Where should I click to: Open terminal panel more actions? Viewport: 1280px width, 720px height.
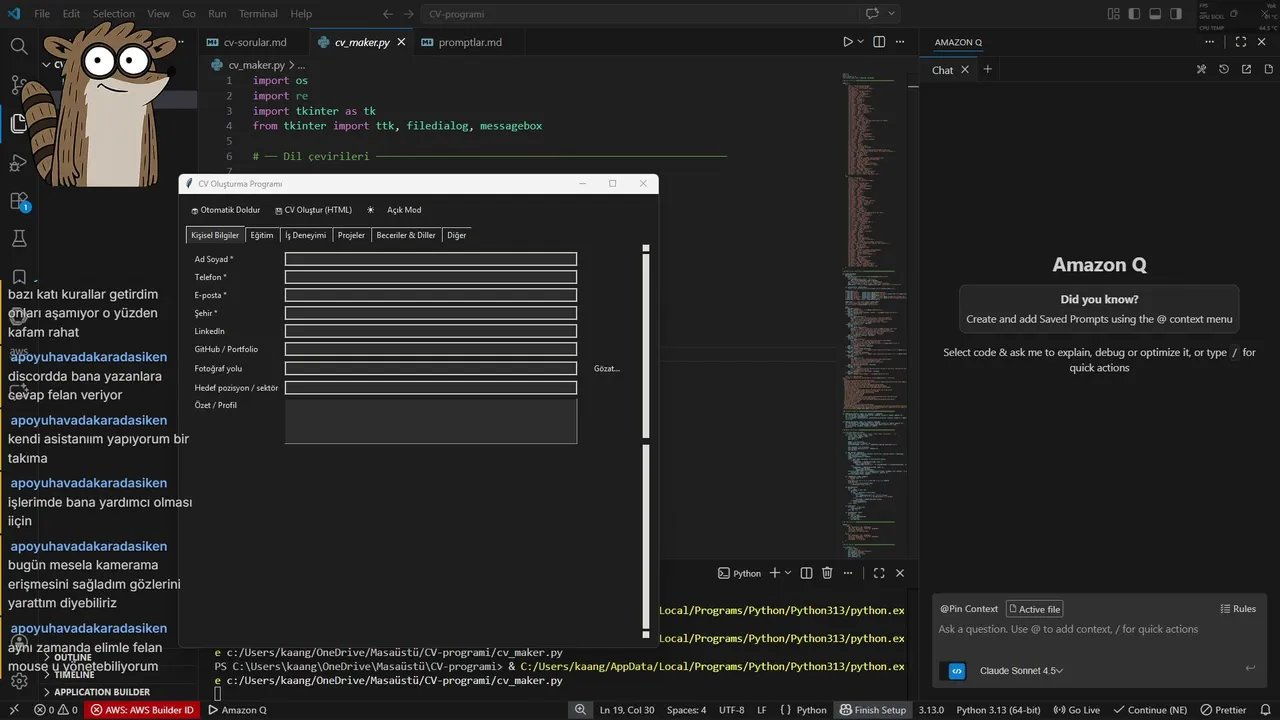(848, 573)
